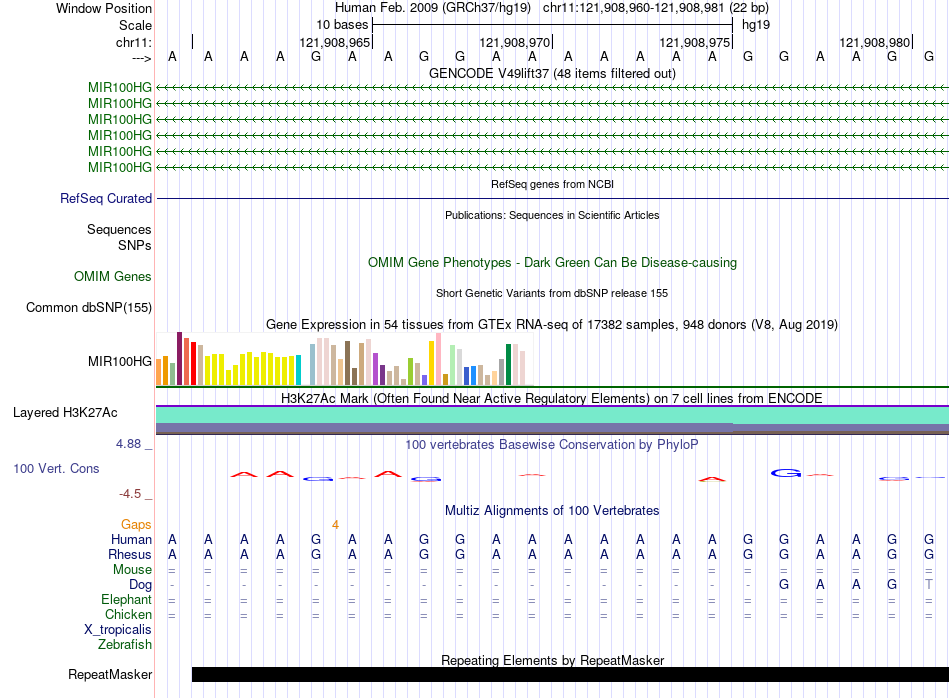
Task: Click position label 121,908,965
Action: (x=334, y=42)
